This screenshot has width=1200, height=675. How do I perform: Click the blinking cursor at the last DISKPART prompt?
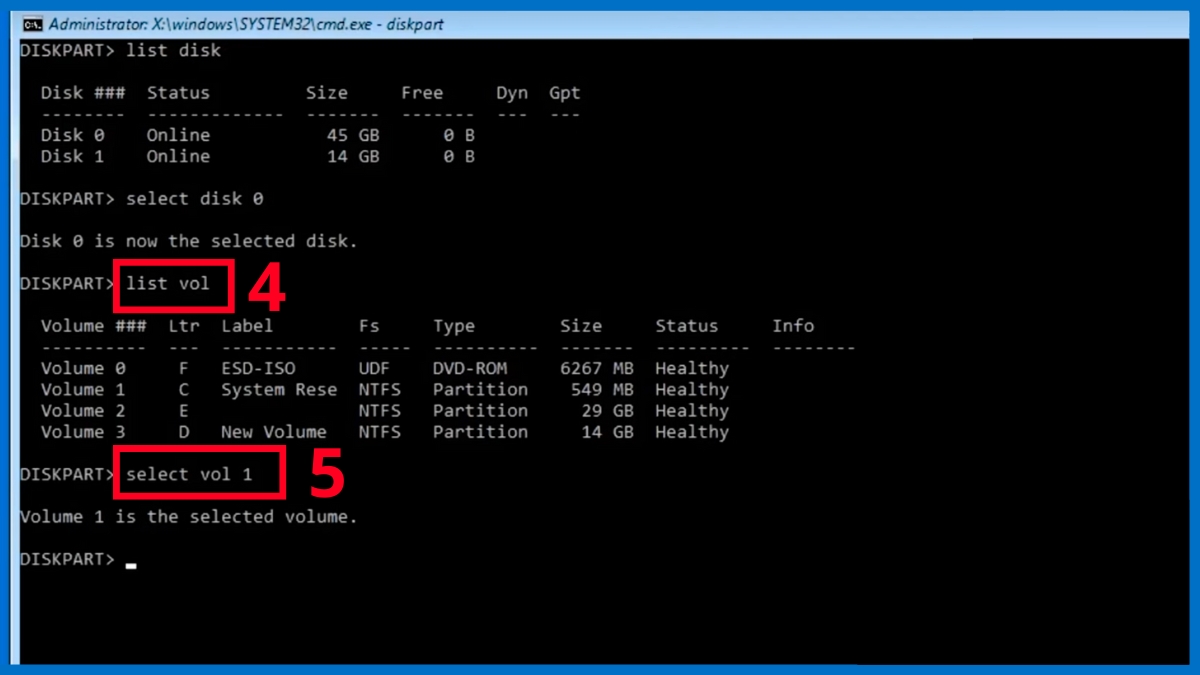131,565
